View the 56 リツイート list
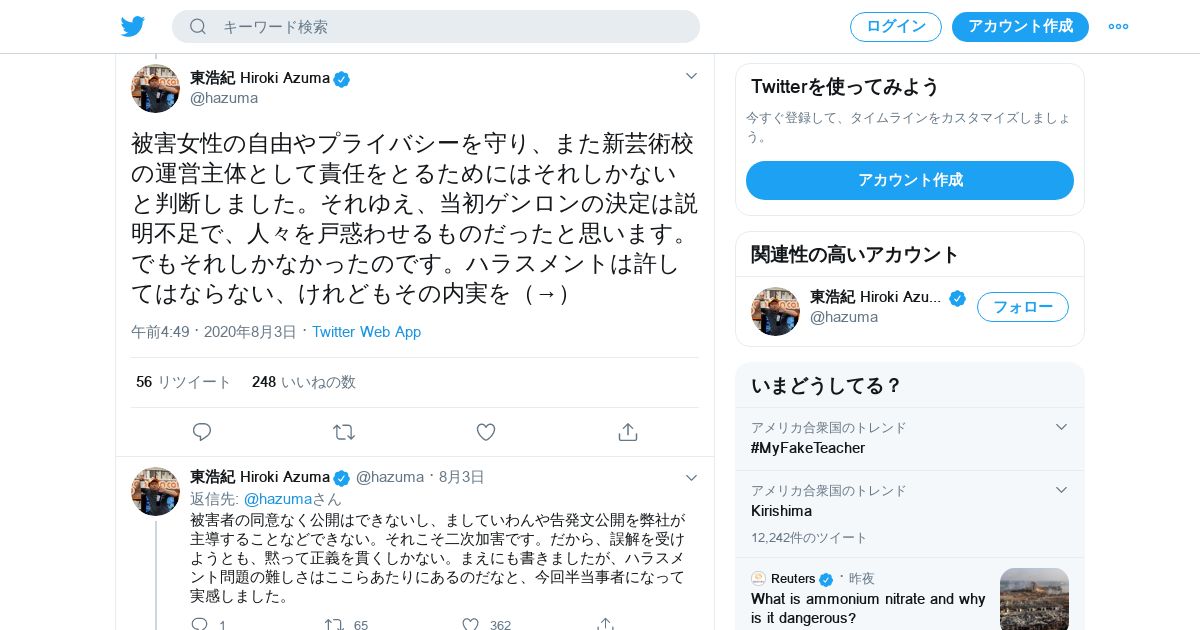This screenshot has height=630, width=1200. point(183,382)
